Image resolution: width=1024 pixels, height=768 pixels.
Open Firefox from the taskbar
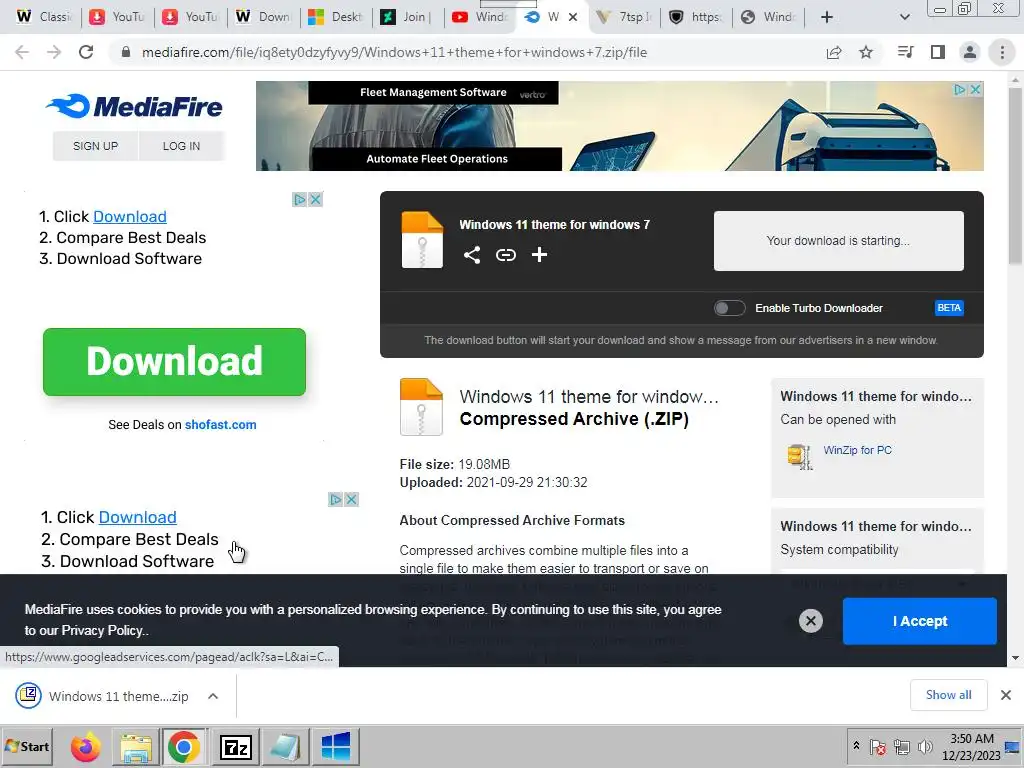86,747
